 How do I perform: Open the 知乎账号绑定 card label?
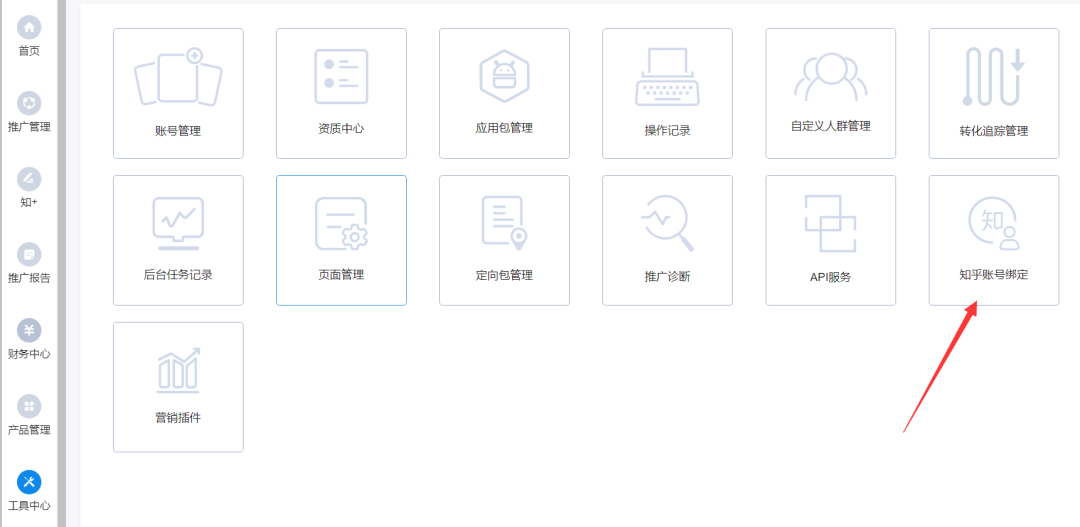coord(994,275)
